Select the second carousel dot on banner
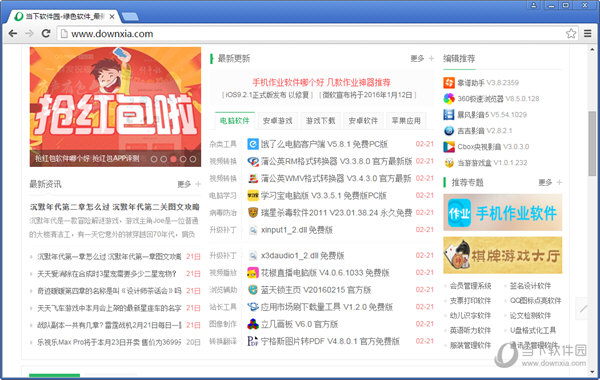The height and width of the screenshot is (380, 600). click(x=163, y=159)
